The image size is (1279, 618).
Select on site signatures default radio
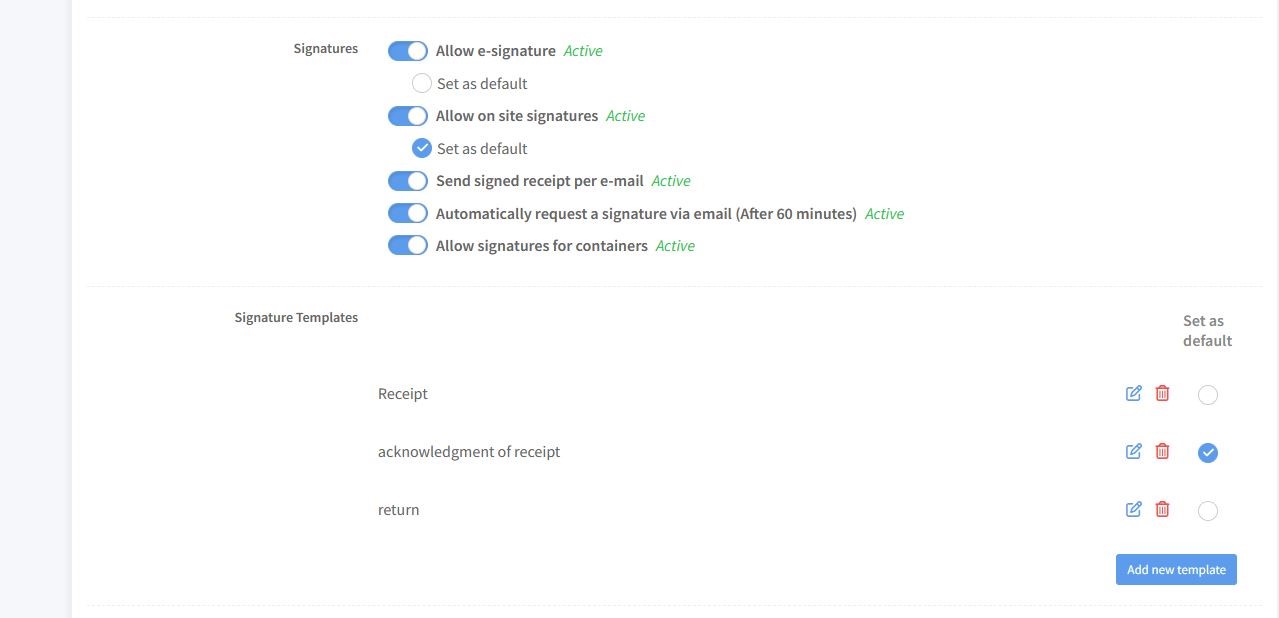(422, 148)
